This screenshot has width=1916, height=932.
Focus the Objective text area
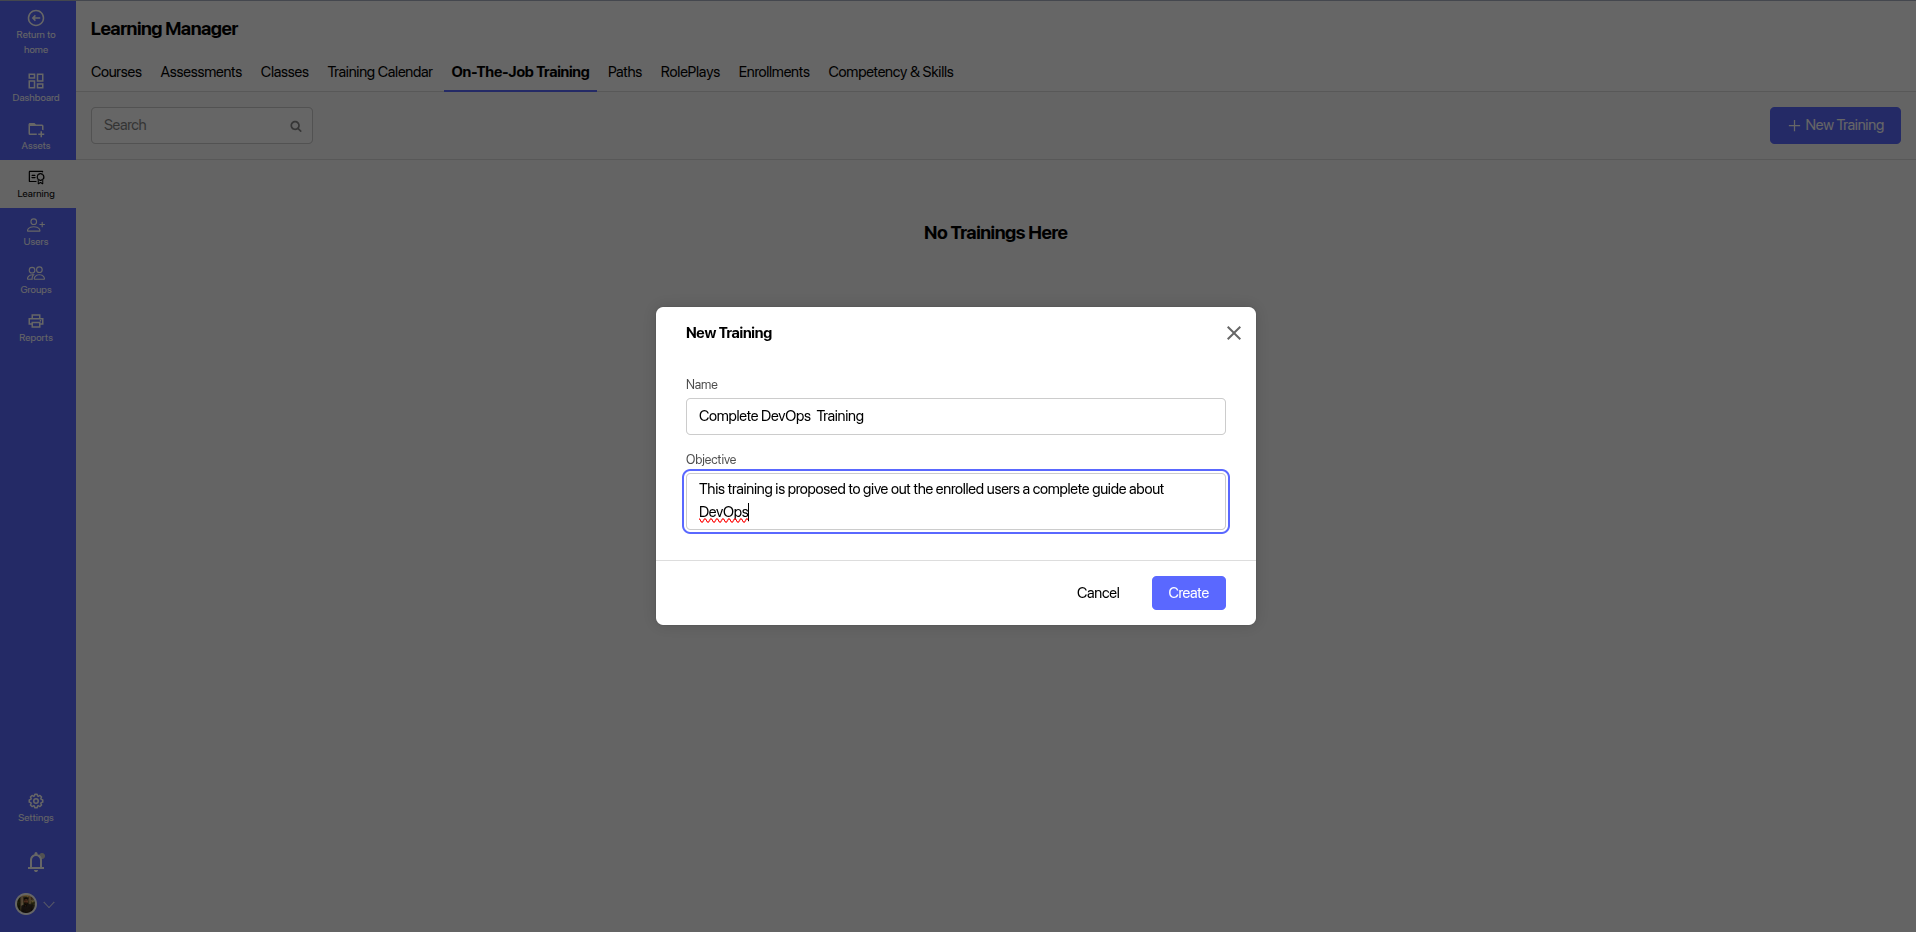coord(955,501)
